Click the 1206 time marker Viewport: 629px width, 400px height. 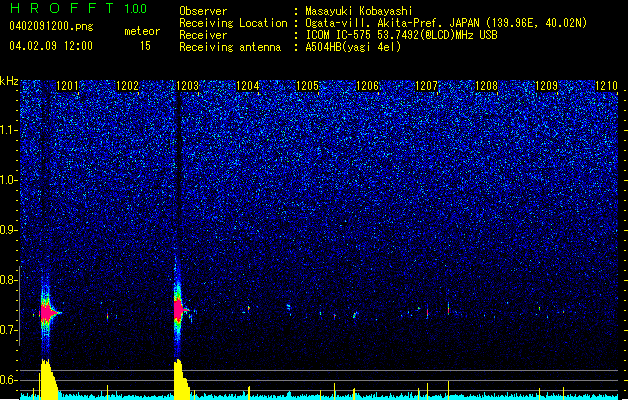tap(367, 85)
